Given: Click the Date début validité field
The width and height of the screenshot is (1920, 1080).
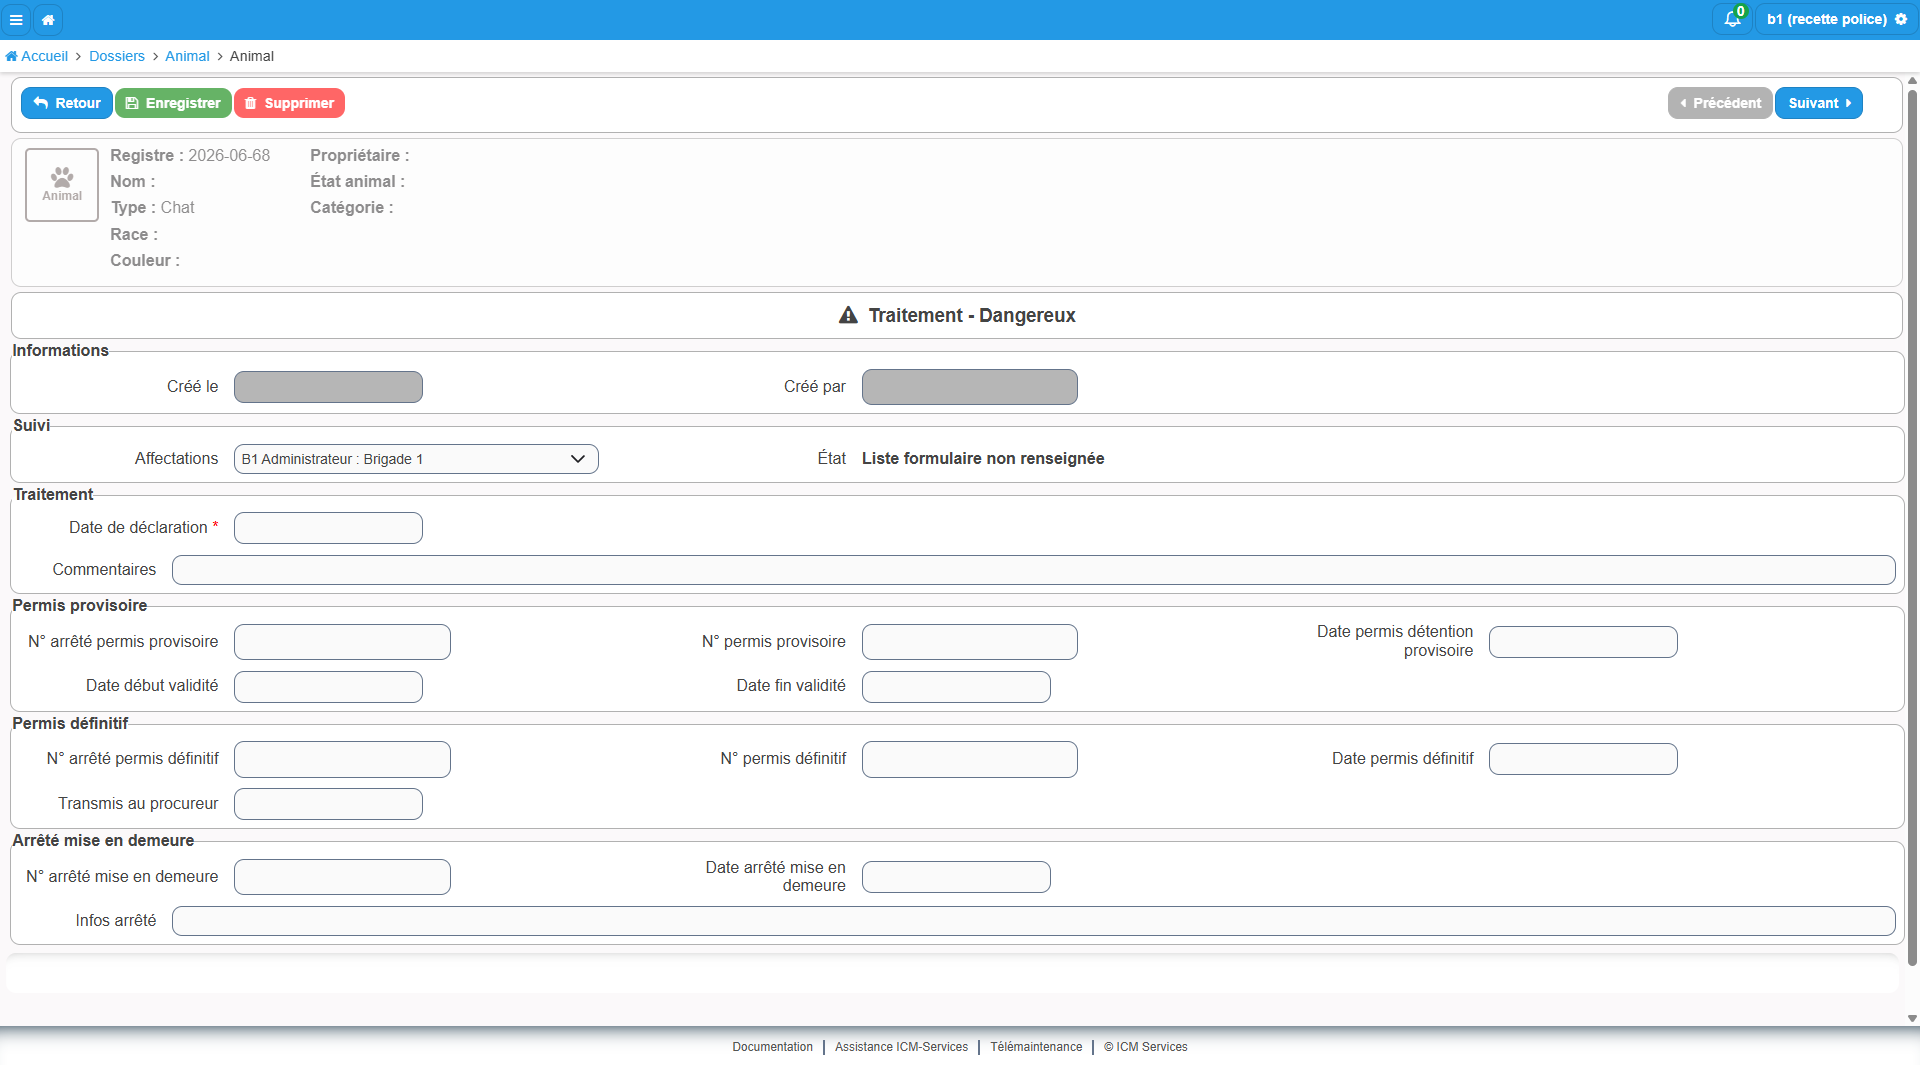Looking at the screenshot, I should click(x=328, y=687).
